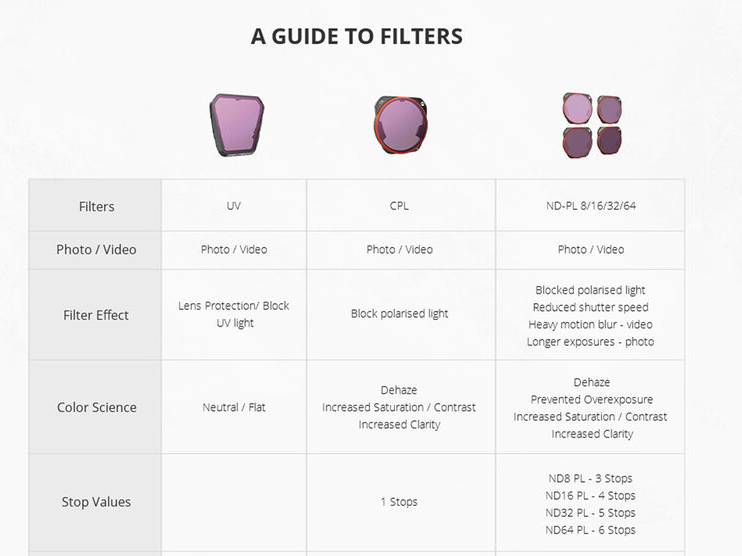Click the 'Block polarised light' cell
The width and height of the screenshot is (742, 556).
pos(399,314)
